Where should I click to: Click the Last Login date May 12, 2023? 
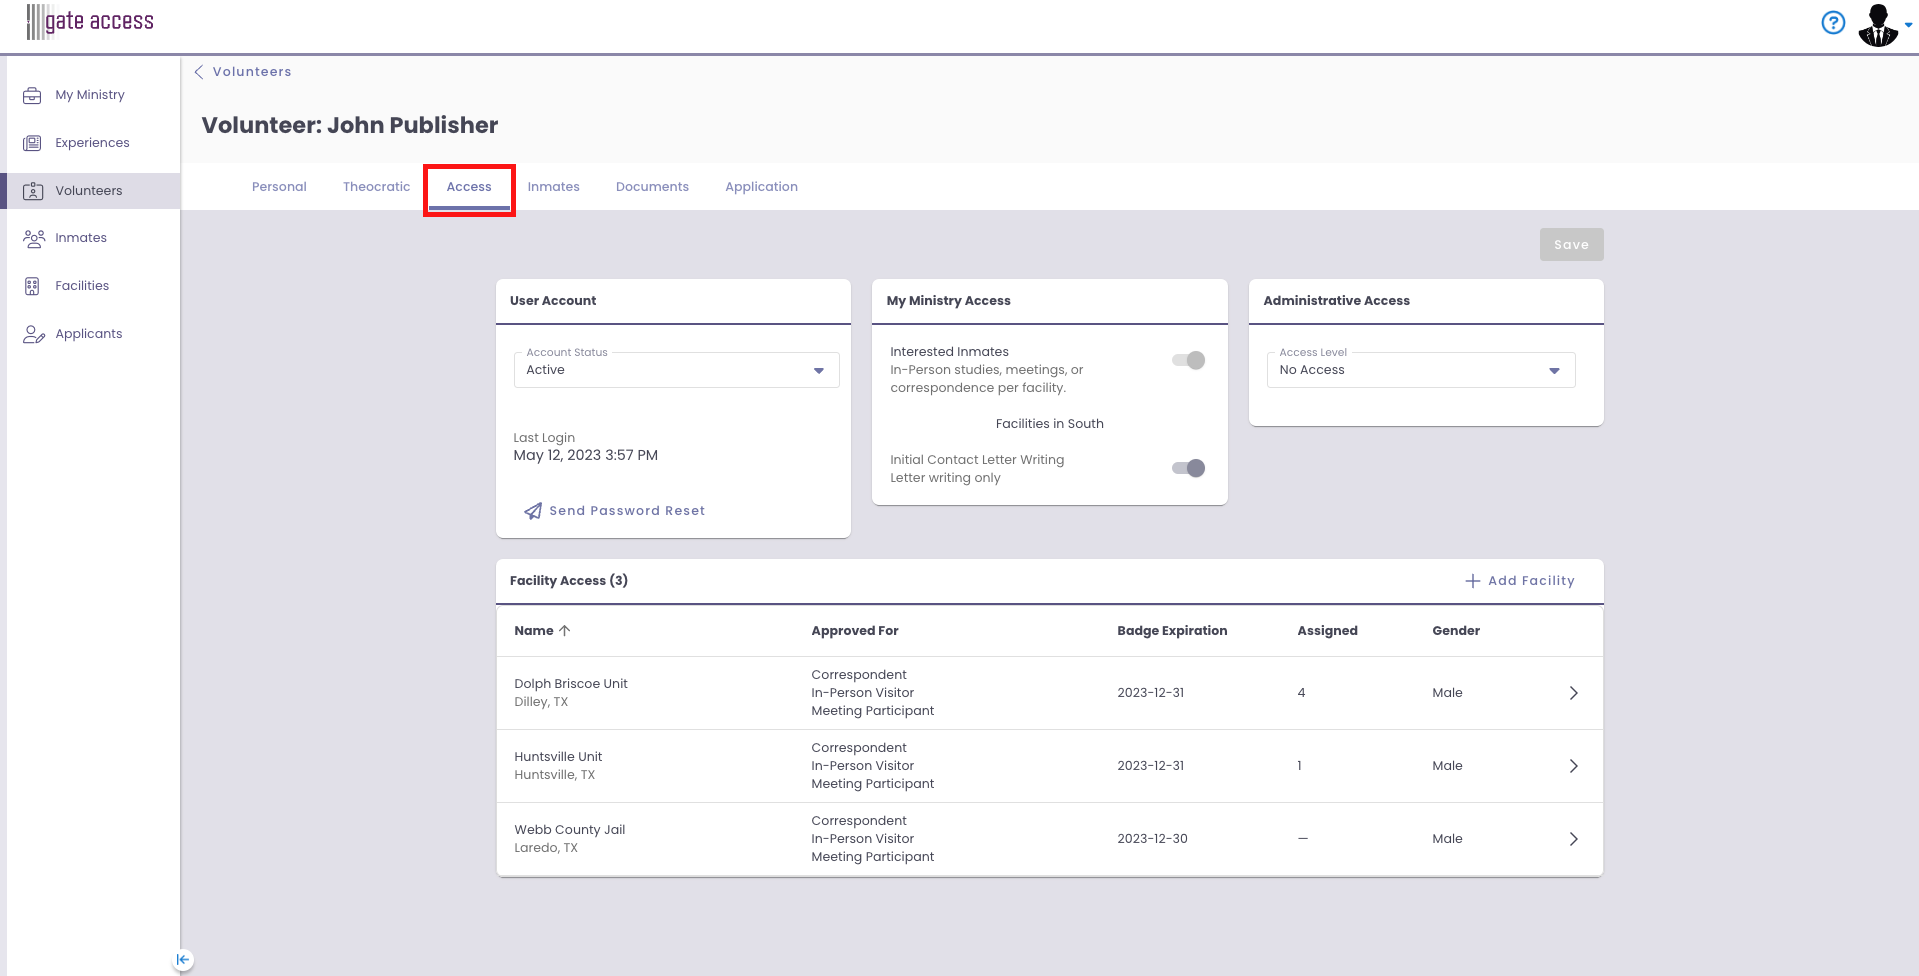pos(586,455)
